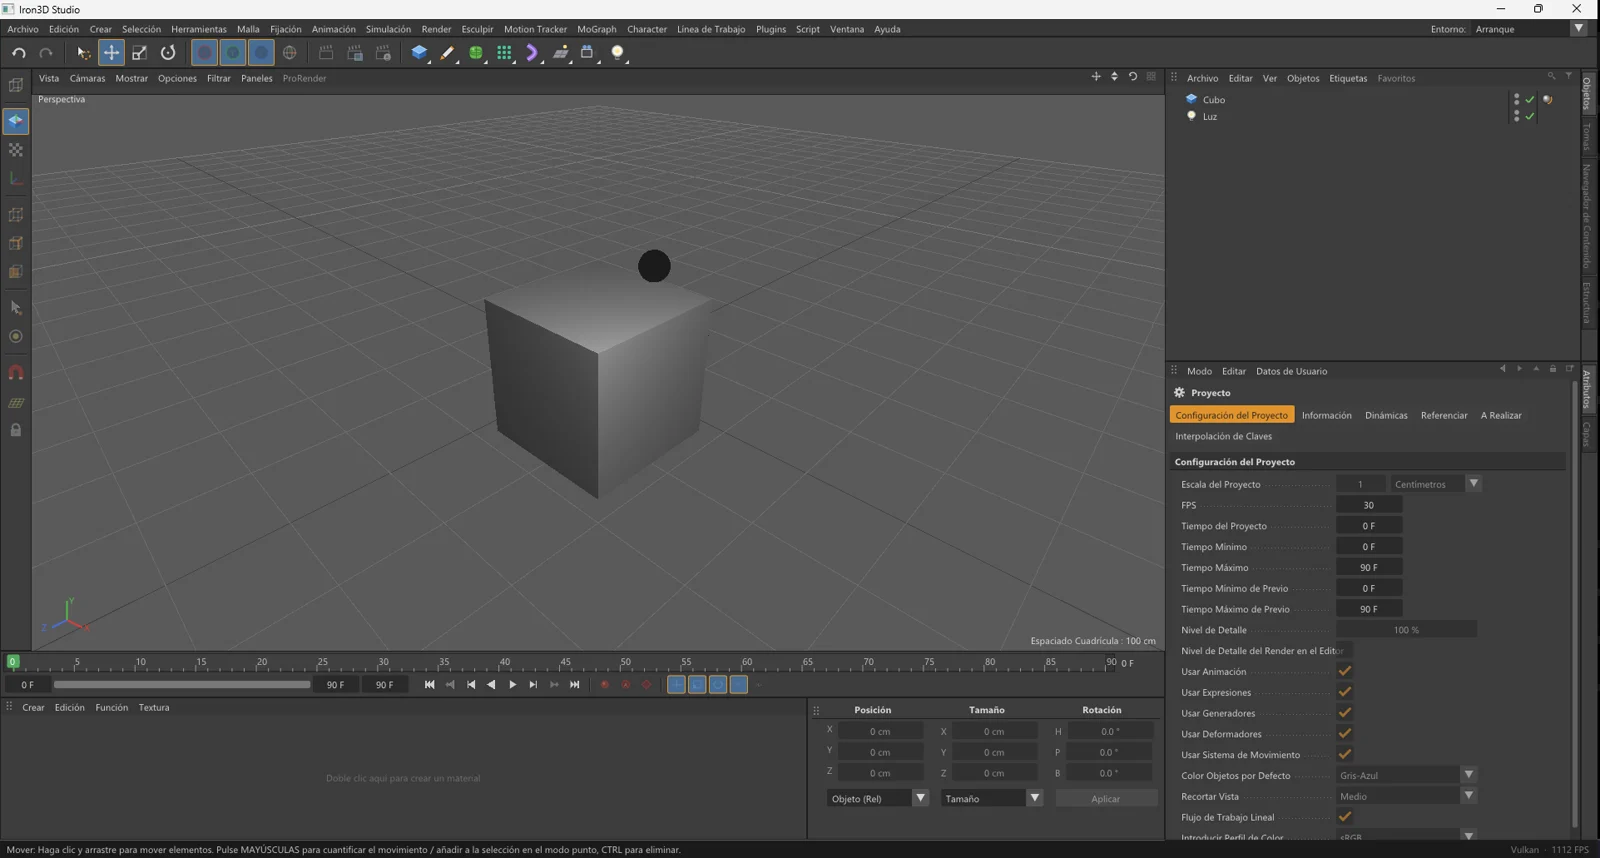Click the Interpolación de Claves button
This screenshot has width=1600, height=858.
click(x=1224, y=436)
